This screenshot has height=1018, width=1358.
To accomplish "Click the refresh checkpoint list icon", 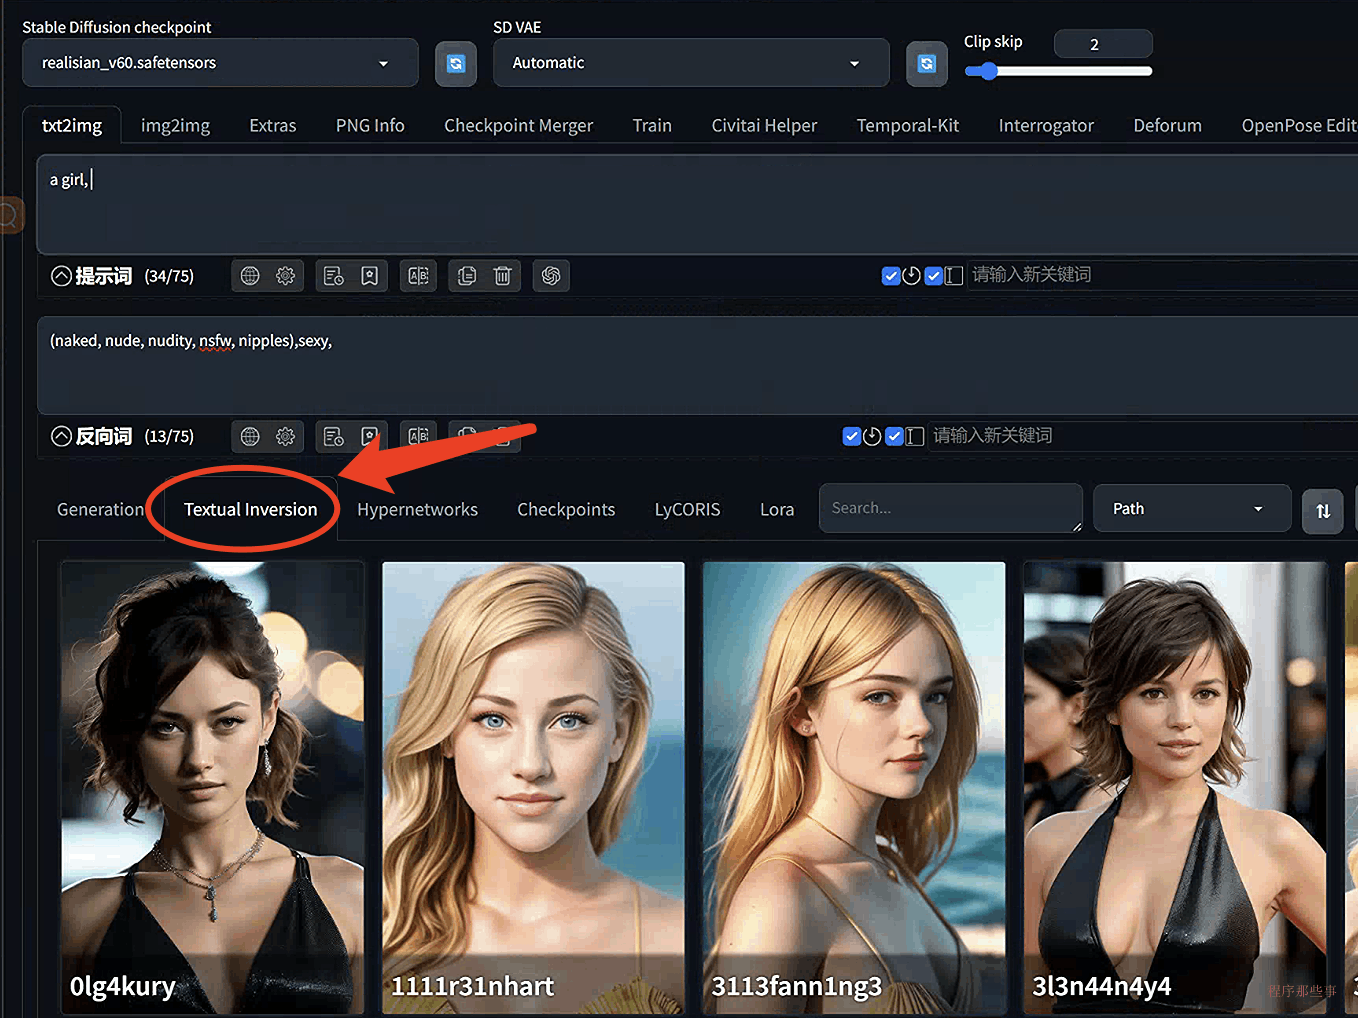I will pyautogui.click(x=455, y=64).
